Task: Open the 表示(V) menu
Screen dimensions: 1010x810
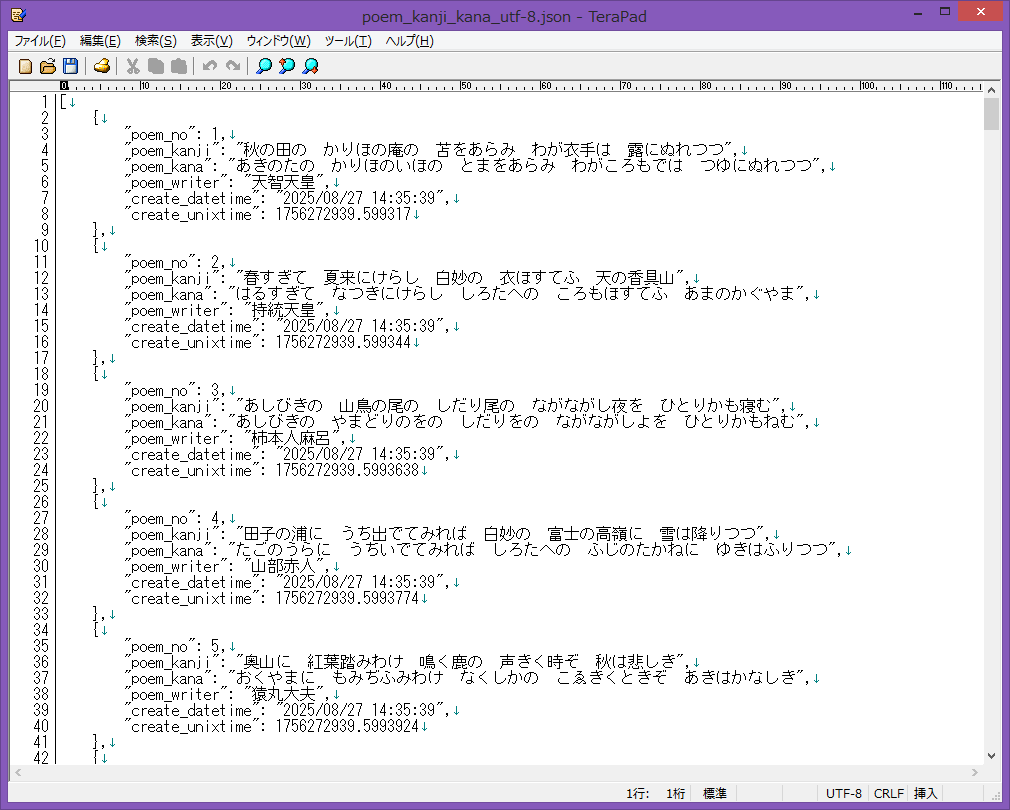Action: pos(211,41)
